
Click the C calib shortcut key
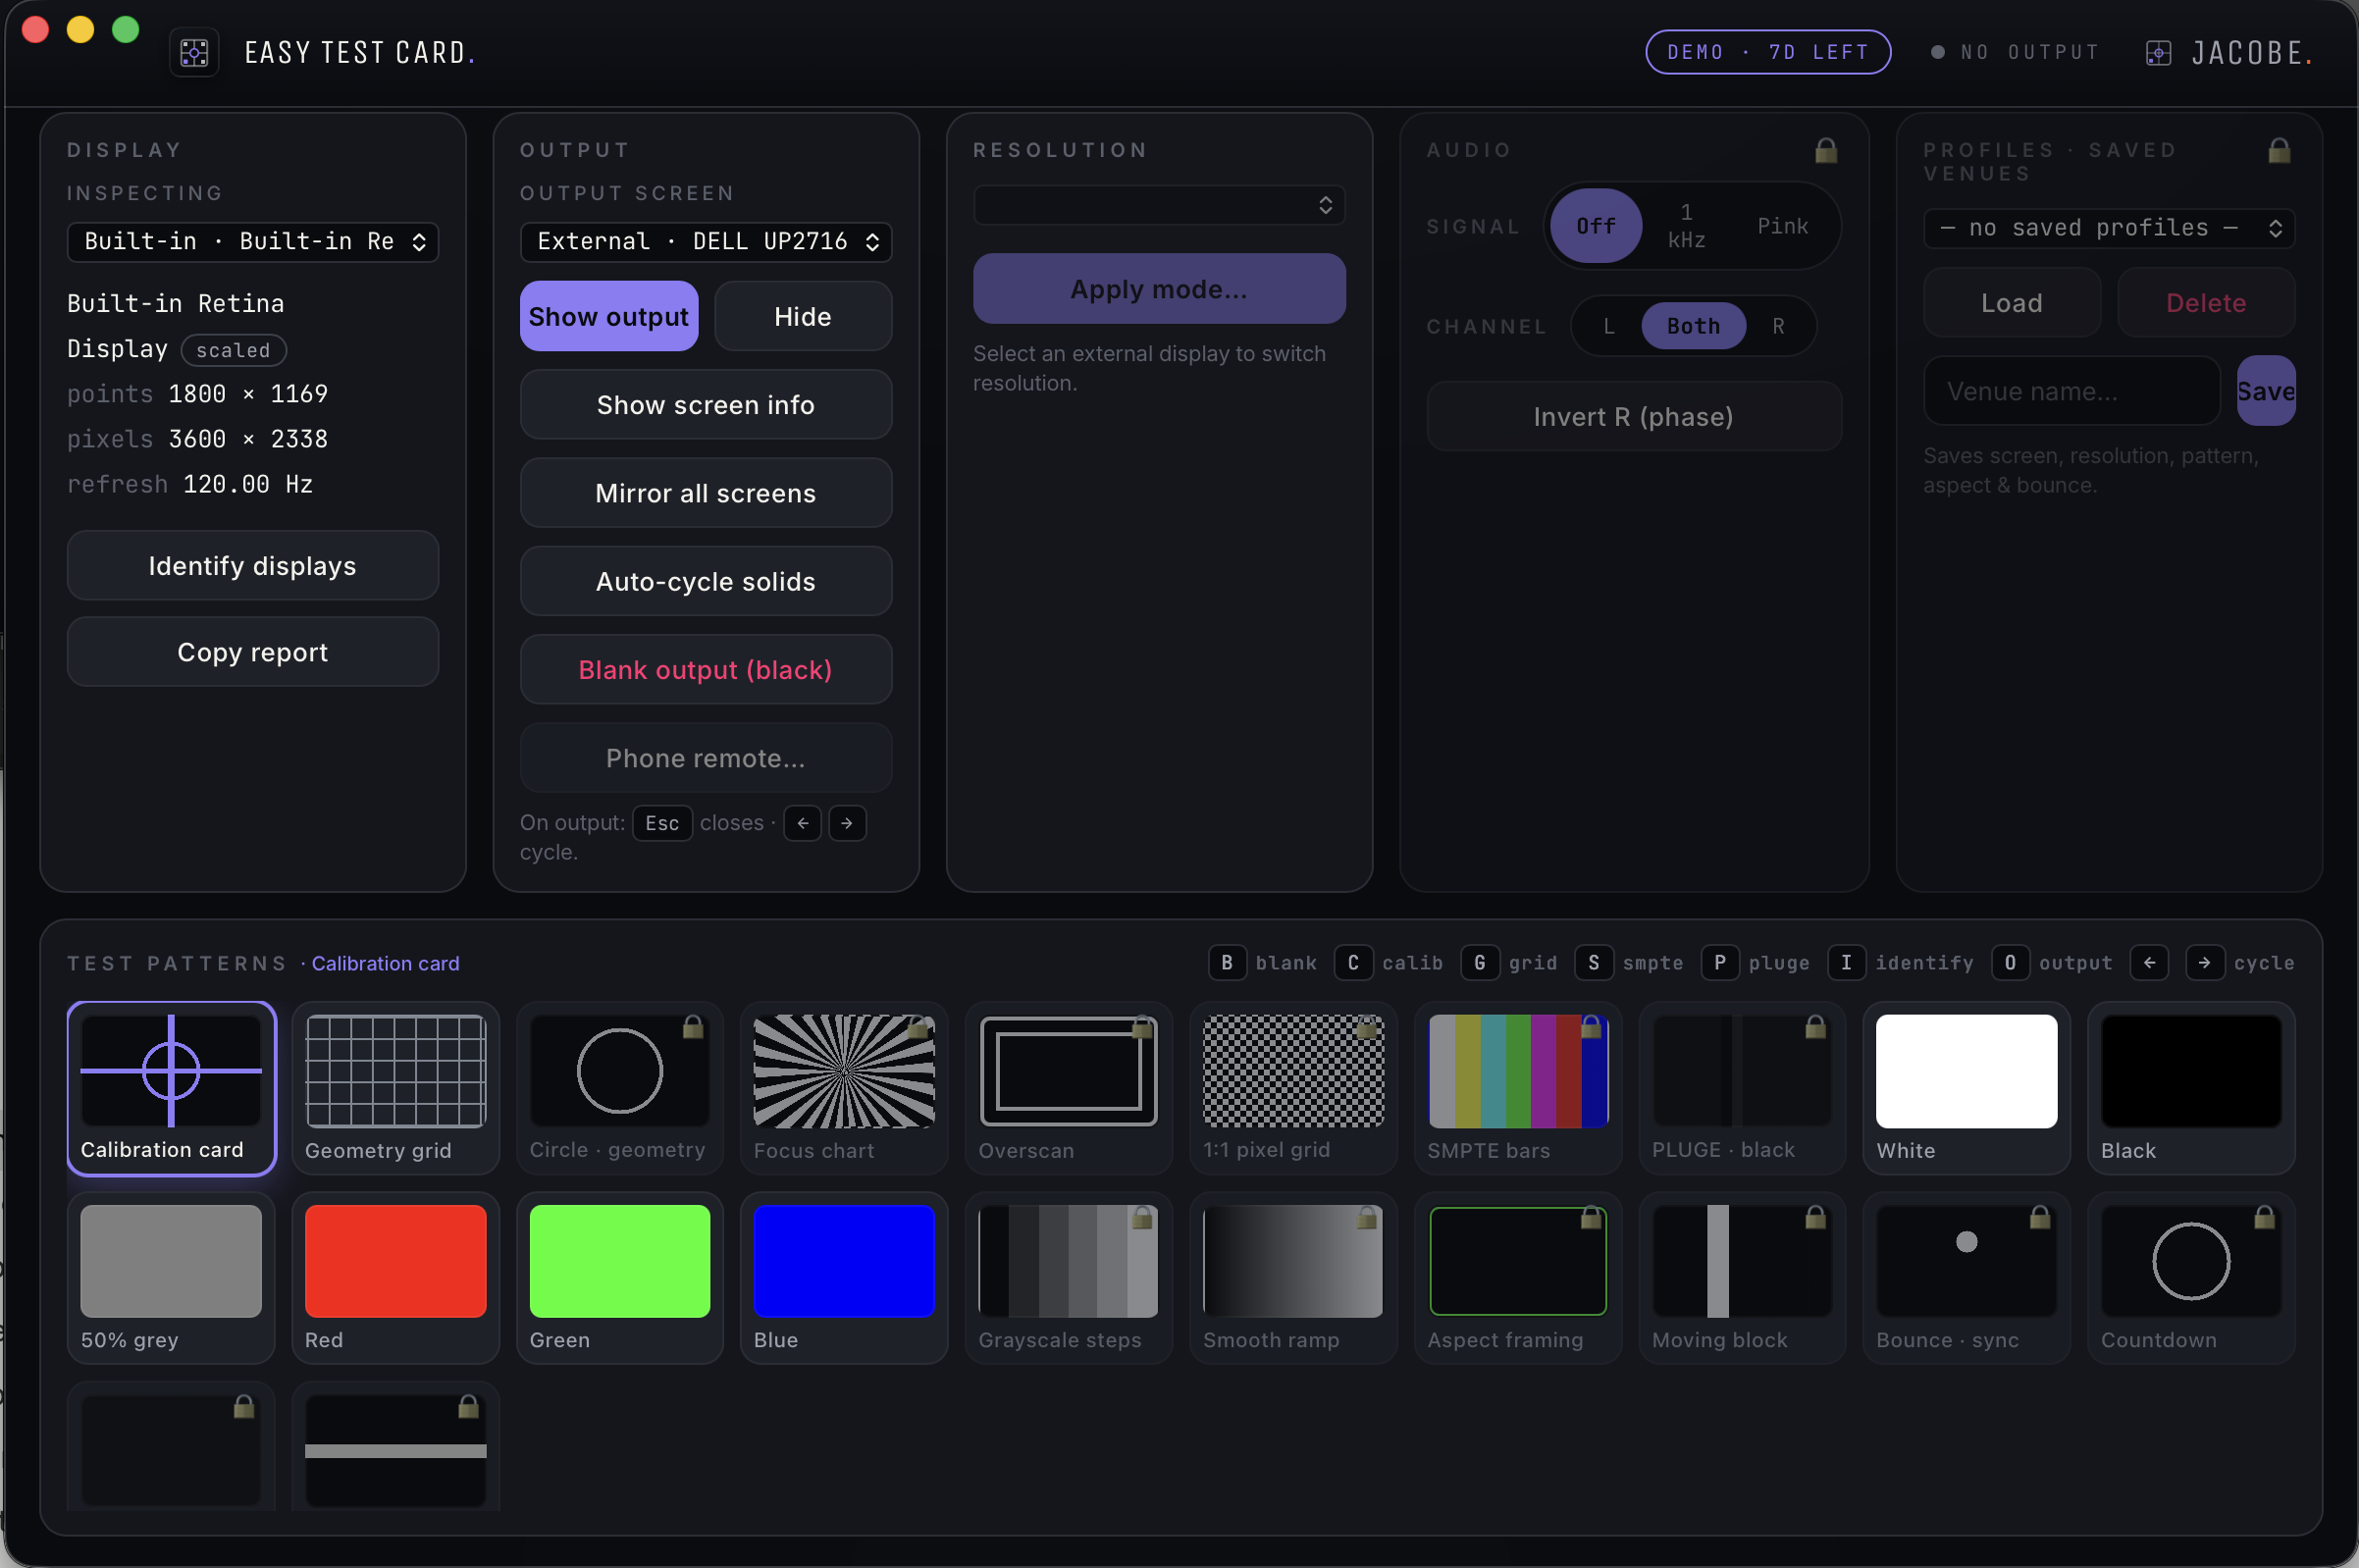pyautogui.click(x=1353, y=963)
